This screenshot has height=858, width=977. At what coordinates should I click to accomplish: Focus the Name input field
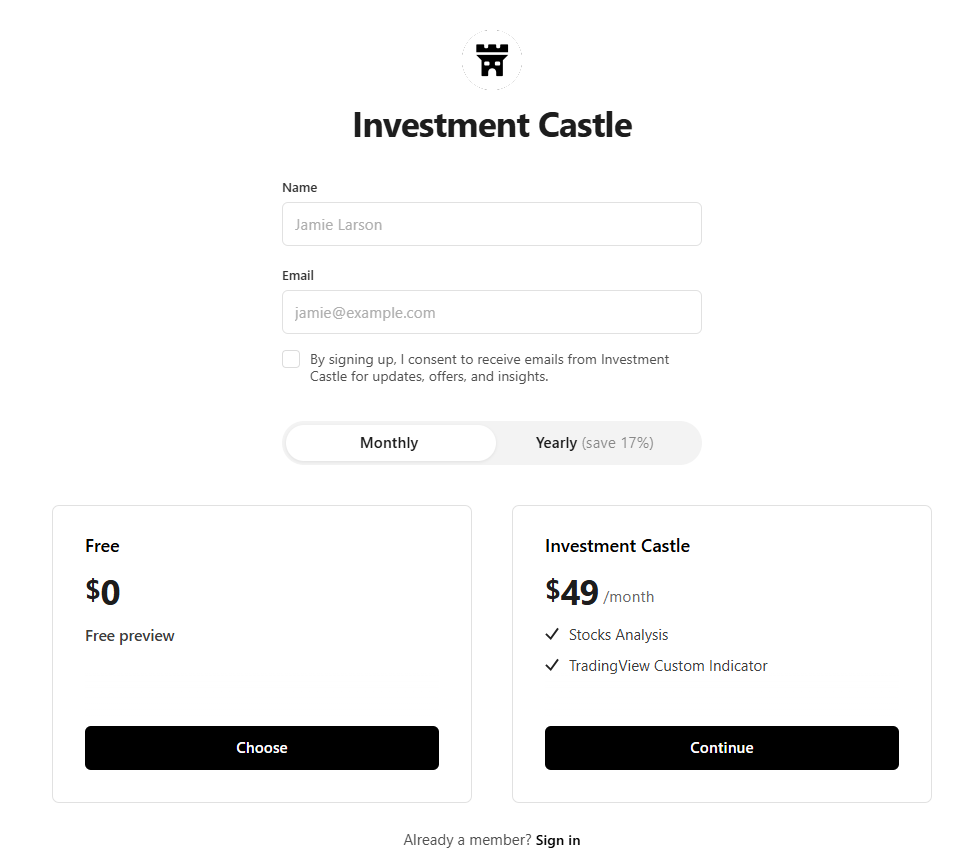pos(492,224)
